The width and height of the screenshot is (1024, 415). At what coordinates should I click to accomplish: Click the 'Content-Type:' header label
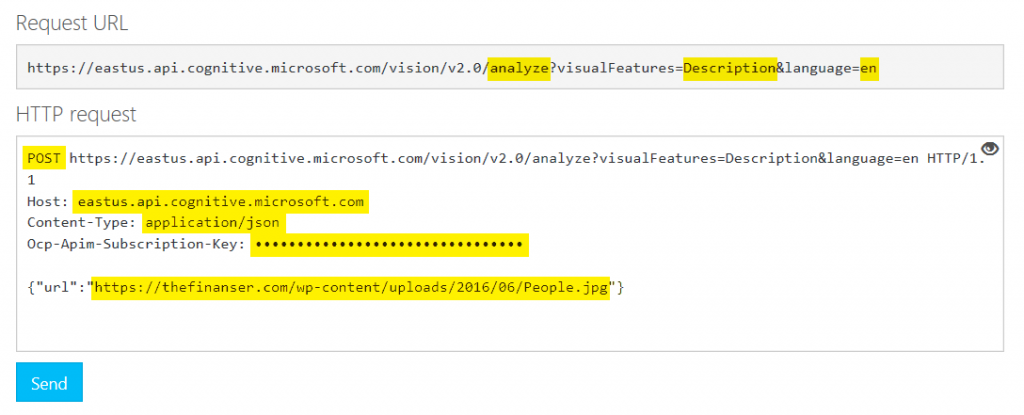tap(82, 222)
